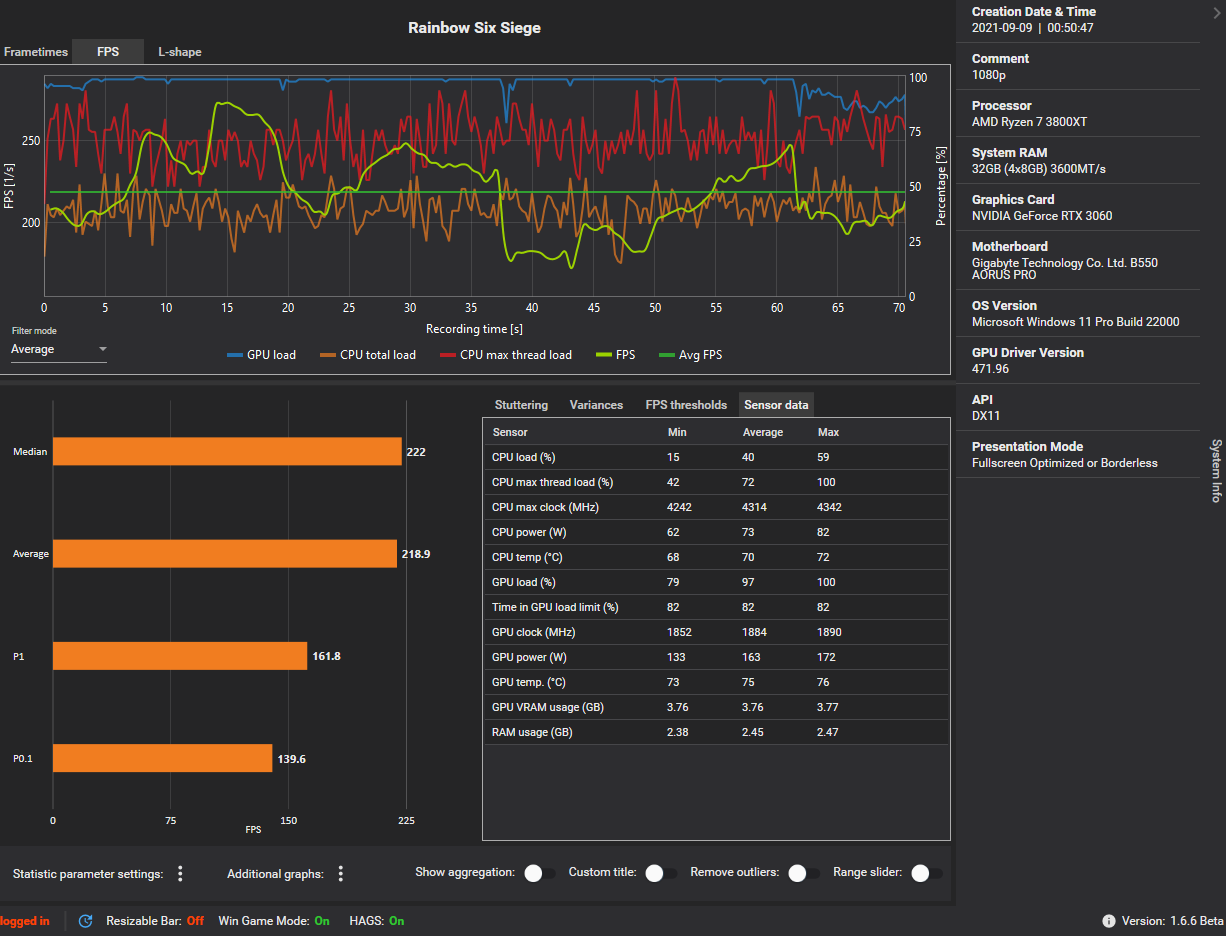Click the DX11 API value
The height and width of the screenshot is (936, 1226).
985,416
